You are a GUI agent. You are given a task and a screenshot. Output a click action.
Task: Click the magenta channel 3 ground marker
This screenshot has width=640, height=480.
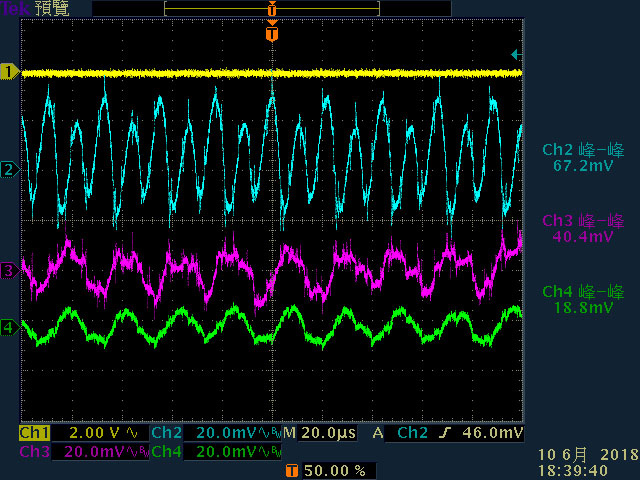tap(10, 271)
